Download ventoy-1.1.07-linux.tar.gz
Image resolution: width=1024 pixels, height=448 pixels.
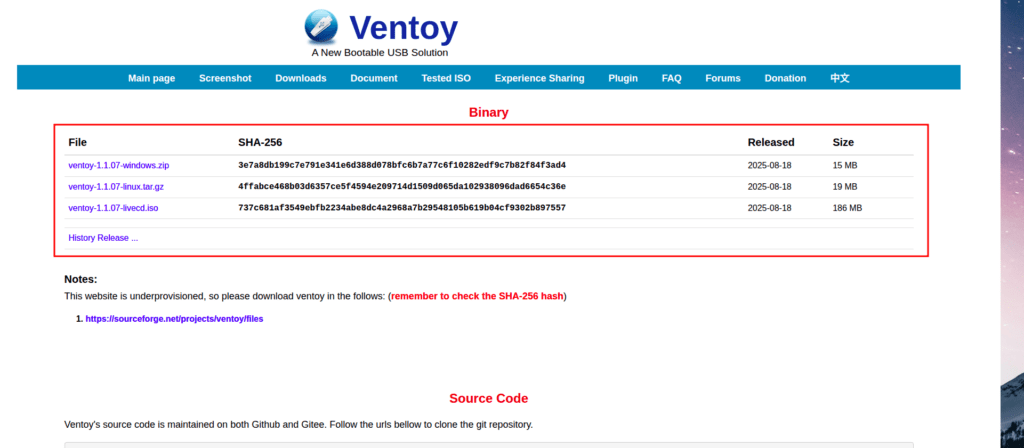tap(117, 186)
